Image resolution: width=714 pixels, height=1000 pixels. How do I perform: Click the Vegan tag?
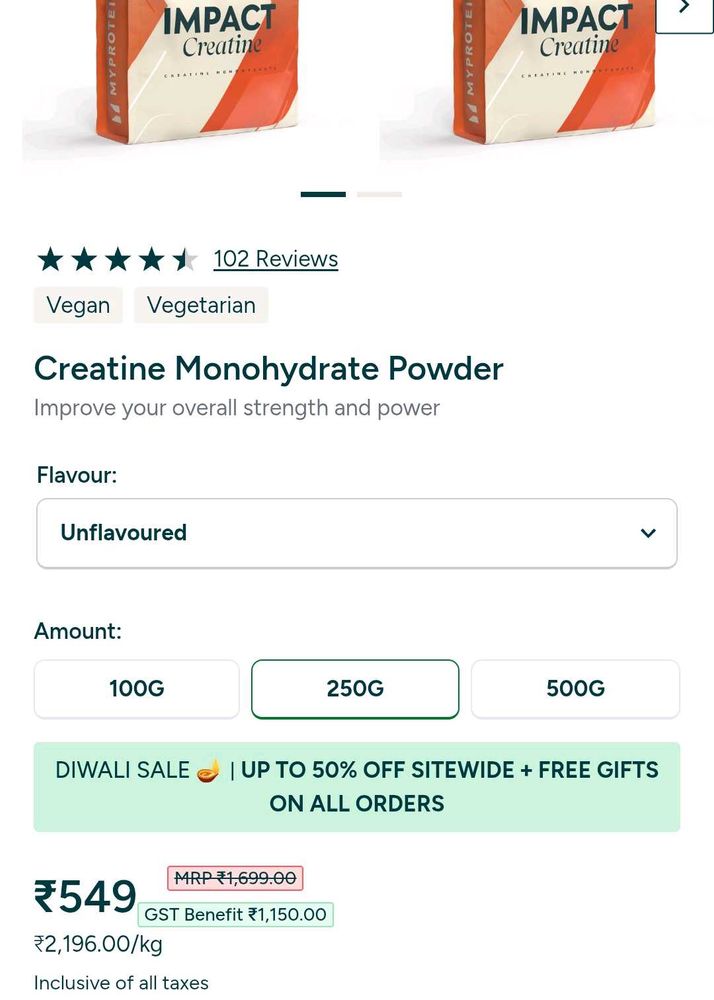[x=78, y=305]
